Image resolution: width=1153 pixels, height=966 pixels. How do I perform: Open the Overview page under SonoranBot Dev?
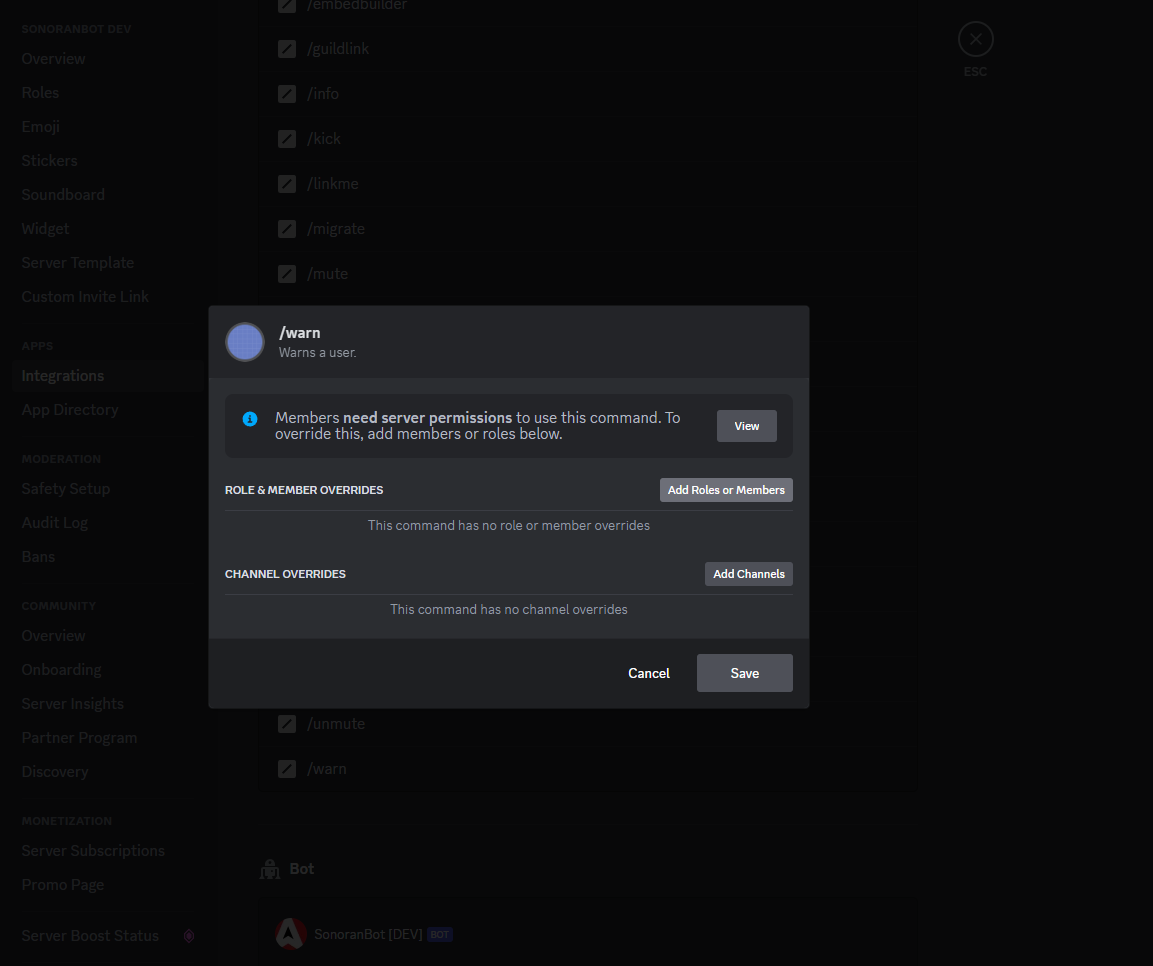click(107, 59)
